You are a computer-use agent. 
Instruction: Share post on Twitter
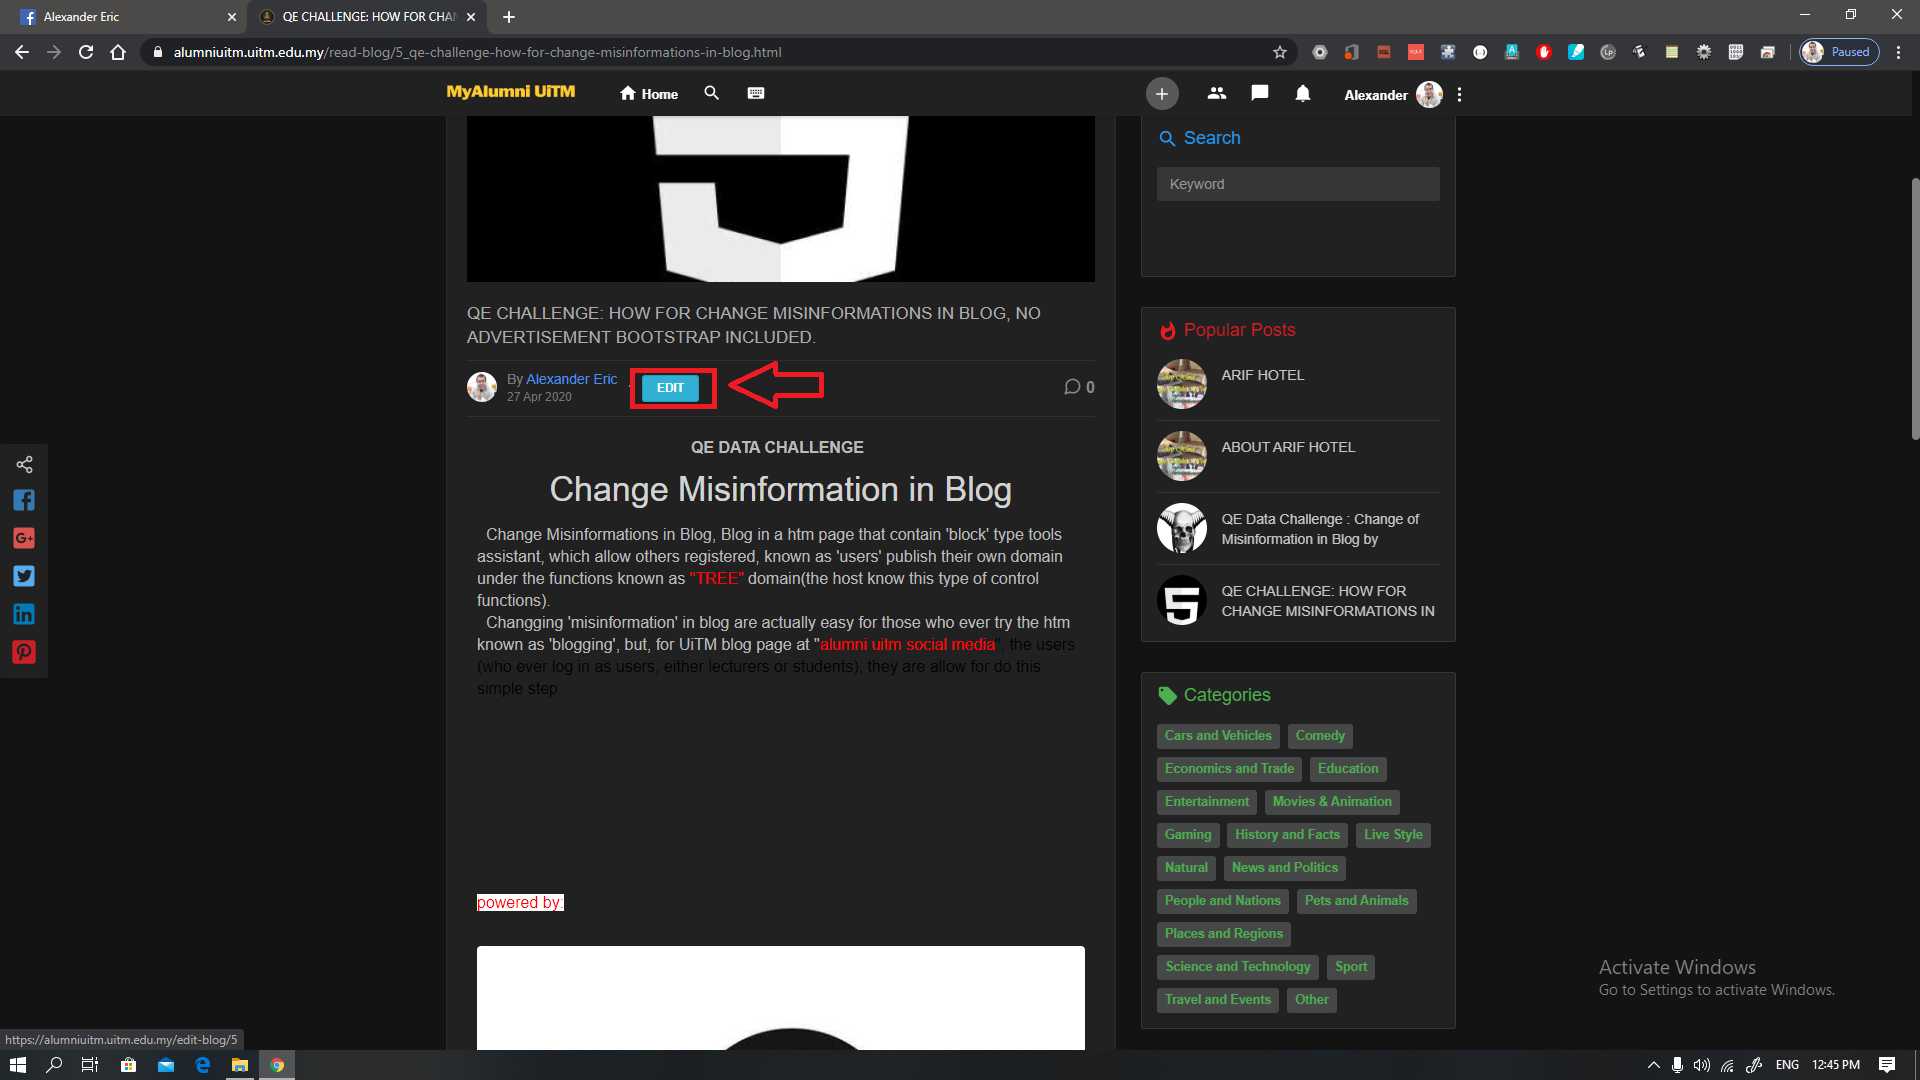24,576
